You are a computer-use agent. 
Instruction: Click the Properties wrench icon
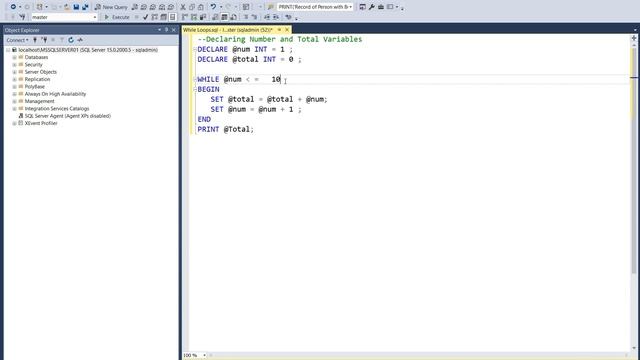click(x=371, y=7)
